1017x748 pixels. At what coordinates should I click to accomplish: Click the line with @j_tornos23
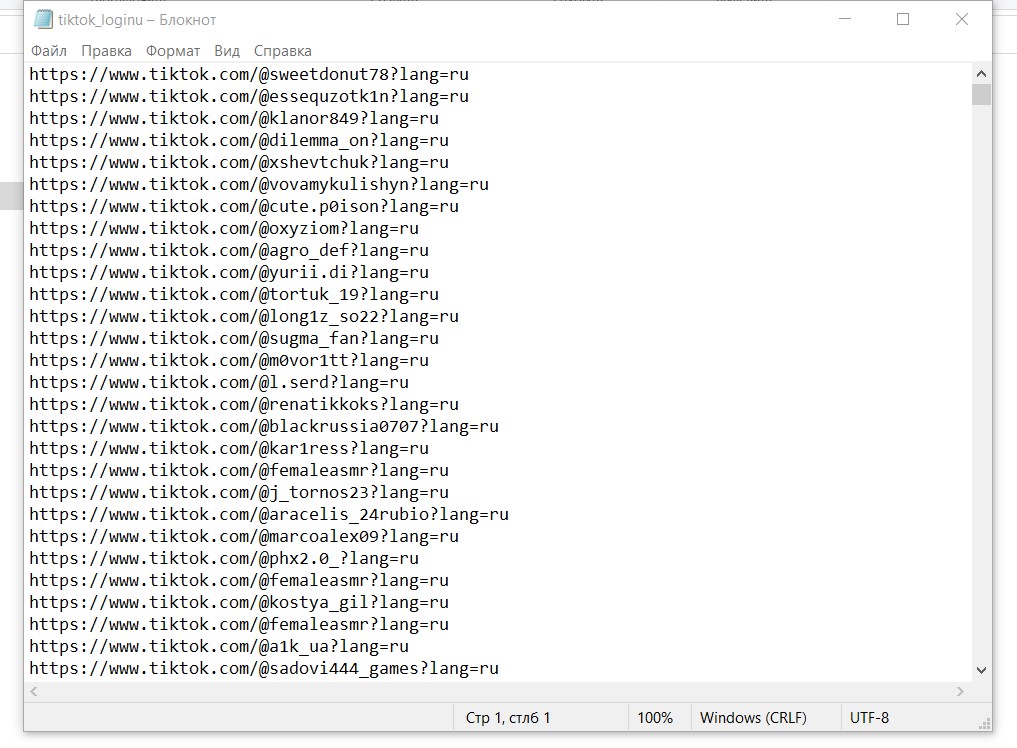239,493
